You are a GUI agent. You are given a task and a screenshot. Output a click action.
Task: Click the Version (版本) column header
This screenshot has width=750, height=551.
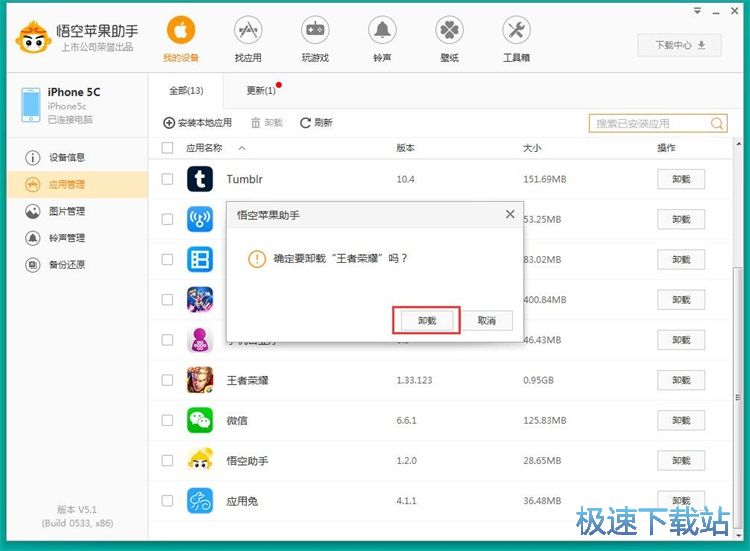[405, 148]
